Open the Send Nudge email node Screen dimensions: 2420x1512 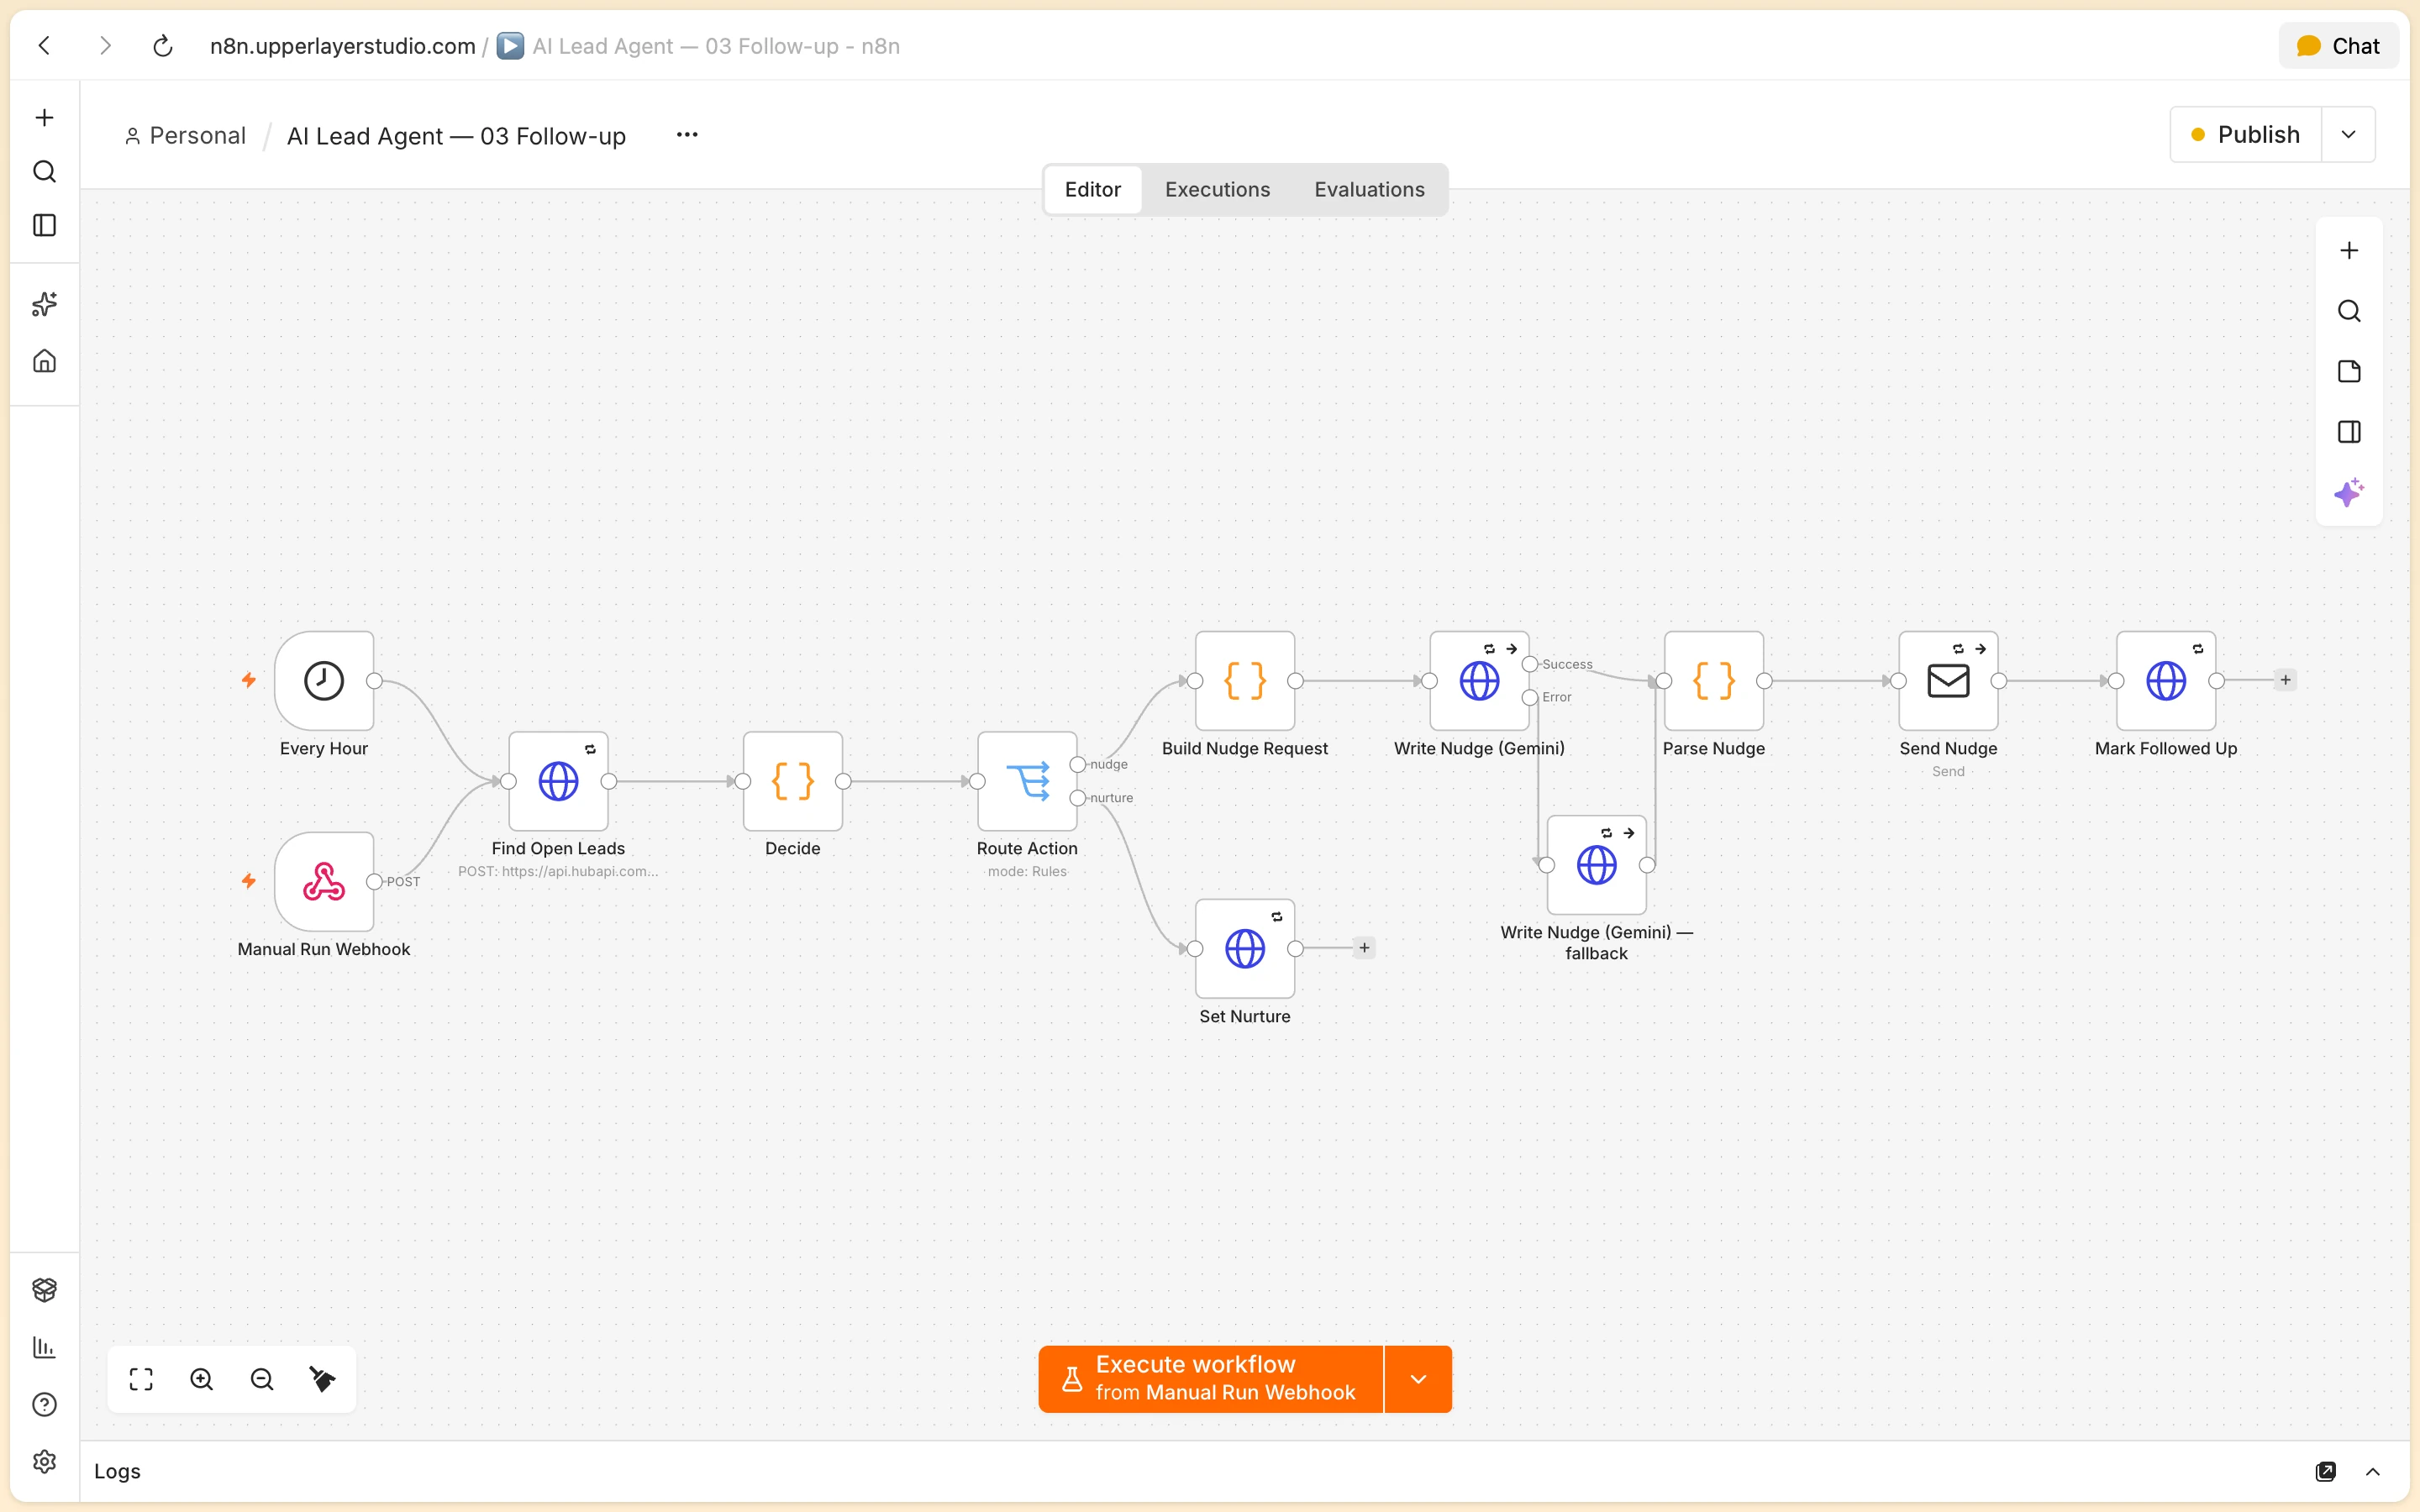1948,681
